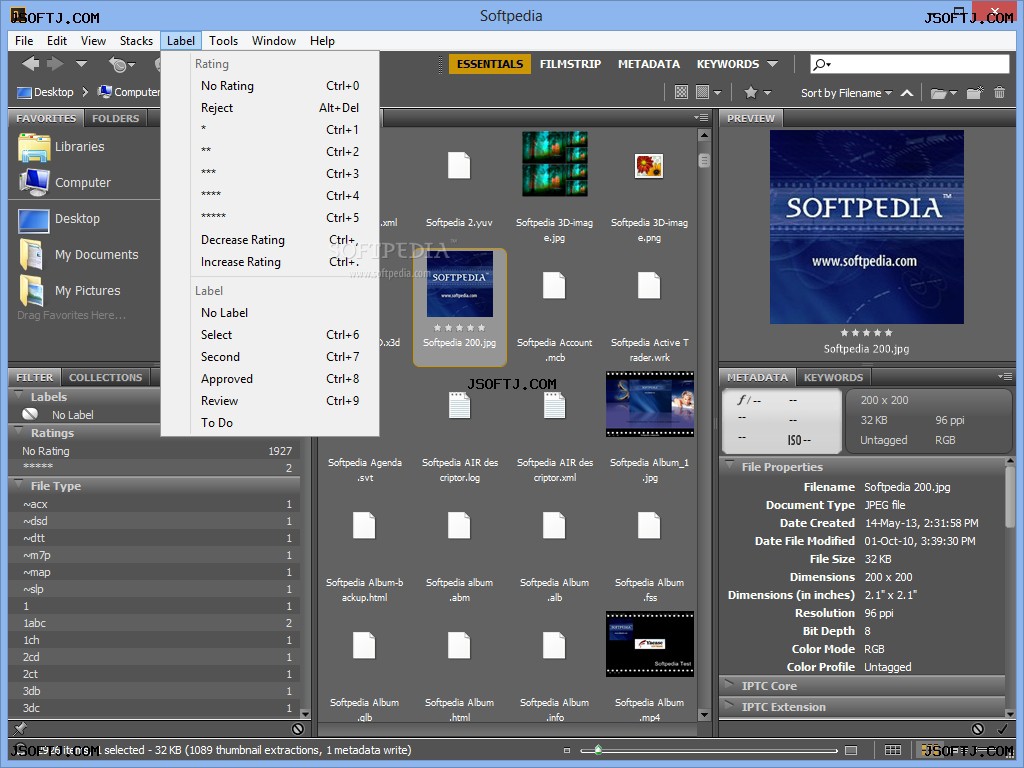Screen dimensions: 1024x768
Task: Toggle the 3dc file type filter
Action: [x=154, y=708]
